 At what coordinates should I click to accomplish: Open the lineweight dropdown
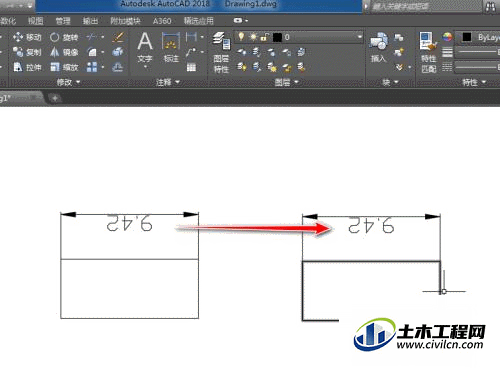point(477,52)
